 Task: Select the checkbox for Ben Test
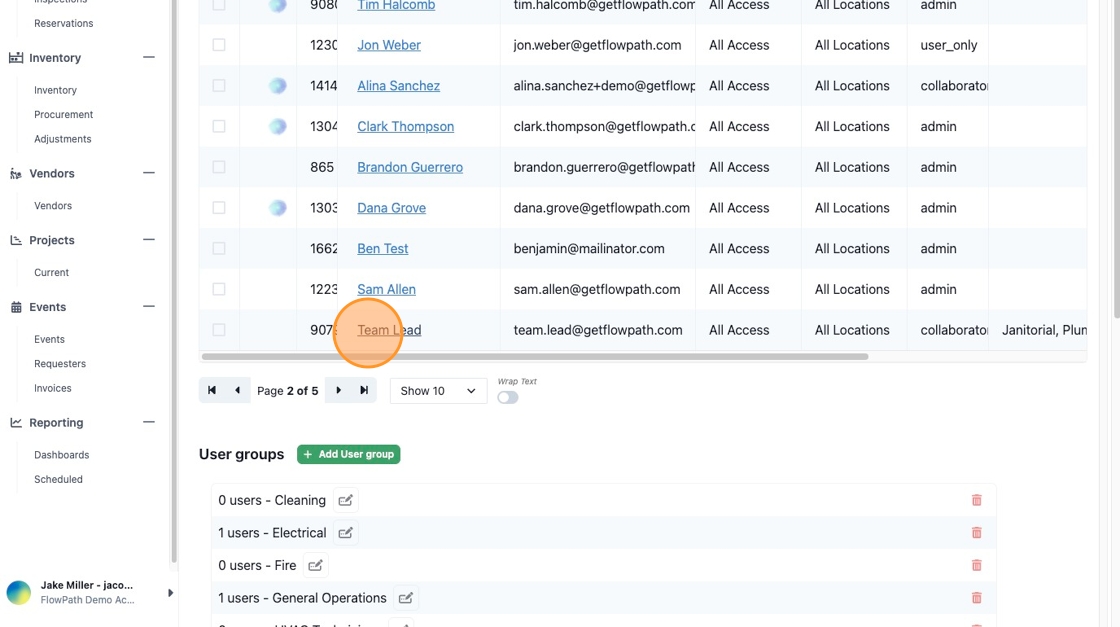(x=219, y=249)
